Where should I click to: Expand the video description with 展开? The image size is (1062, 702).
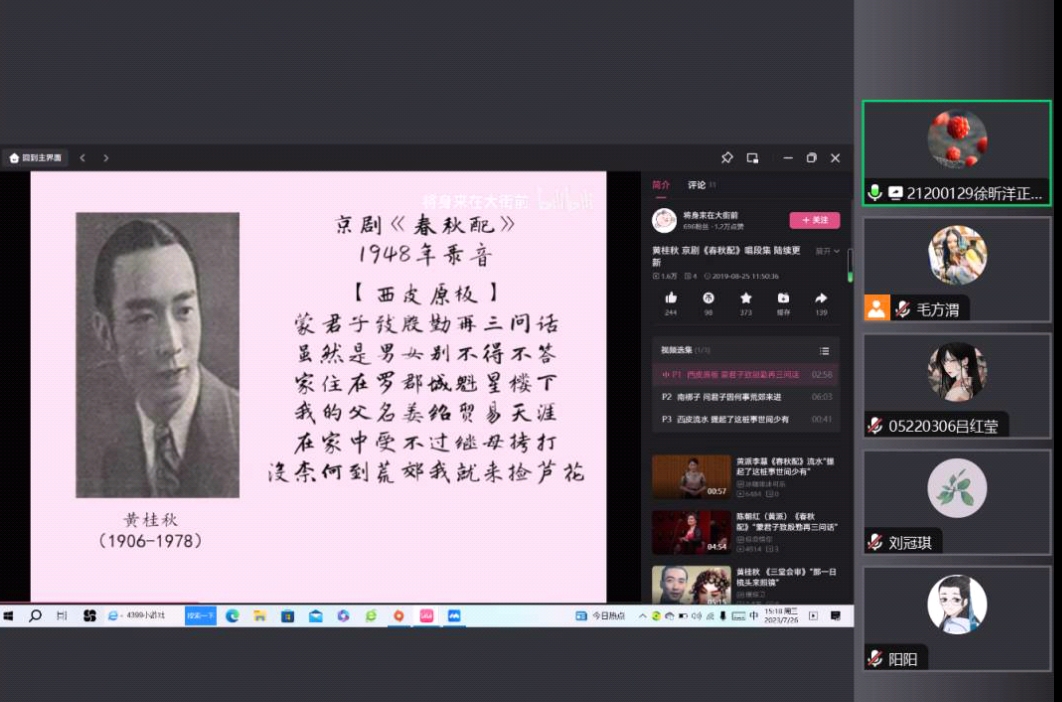(x=826, y=251)
